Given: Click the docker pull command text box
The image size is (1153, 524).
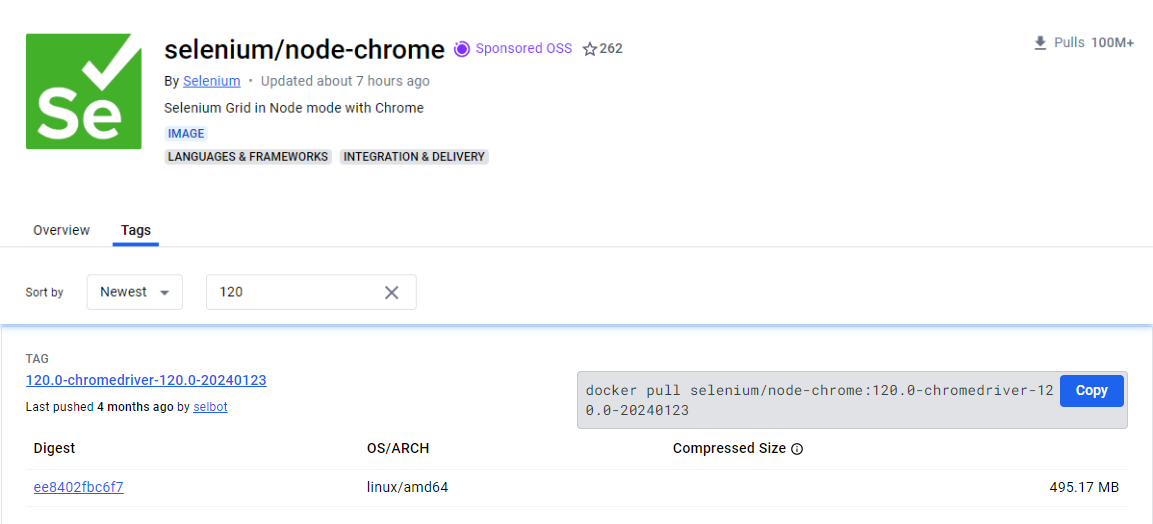Looking at the screenshot, I should (x=817, y=400).
